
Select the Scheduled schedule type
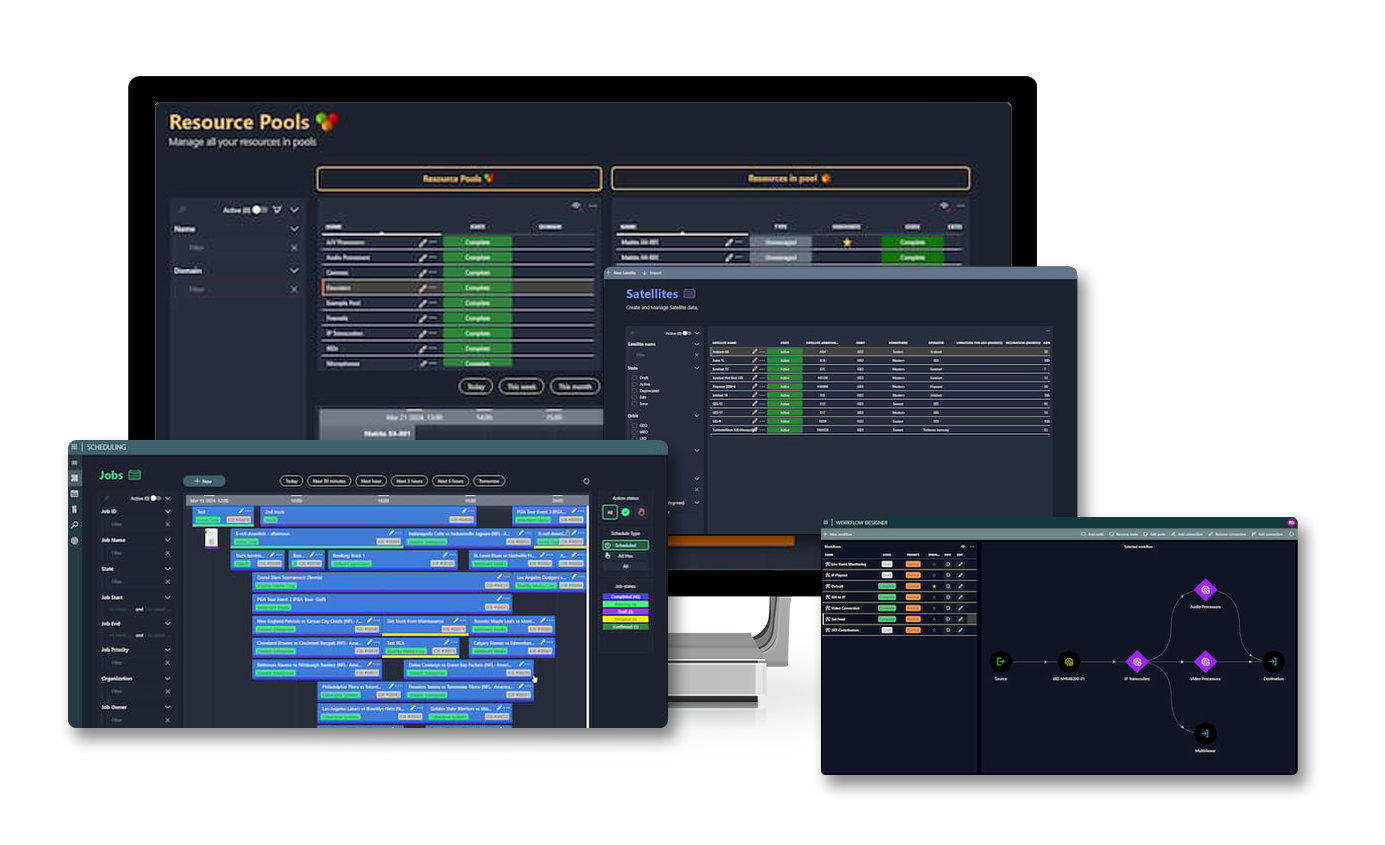625,545
